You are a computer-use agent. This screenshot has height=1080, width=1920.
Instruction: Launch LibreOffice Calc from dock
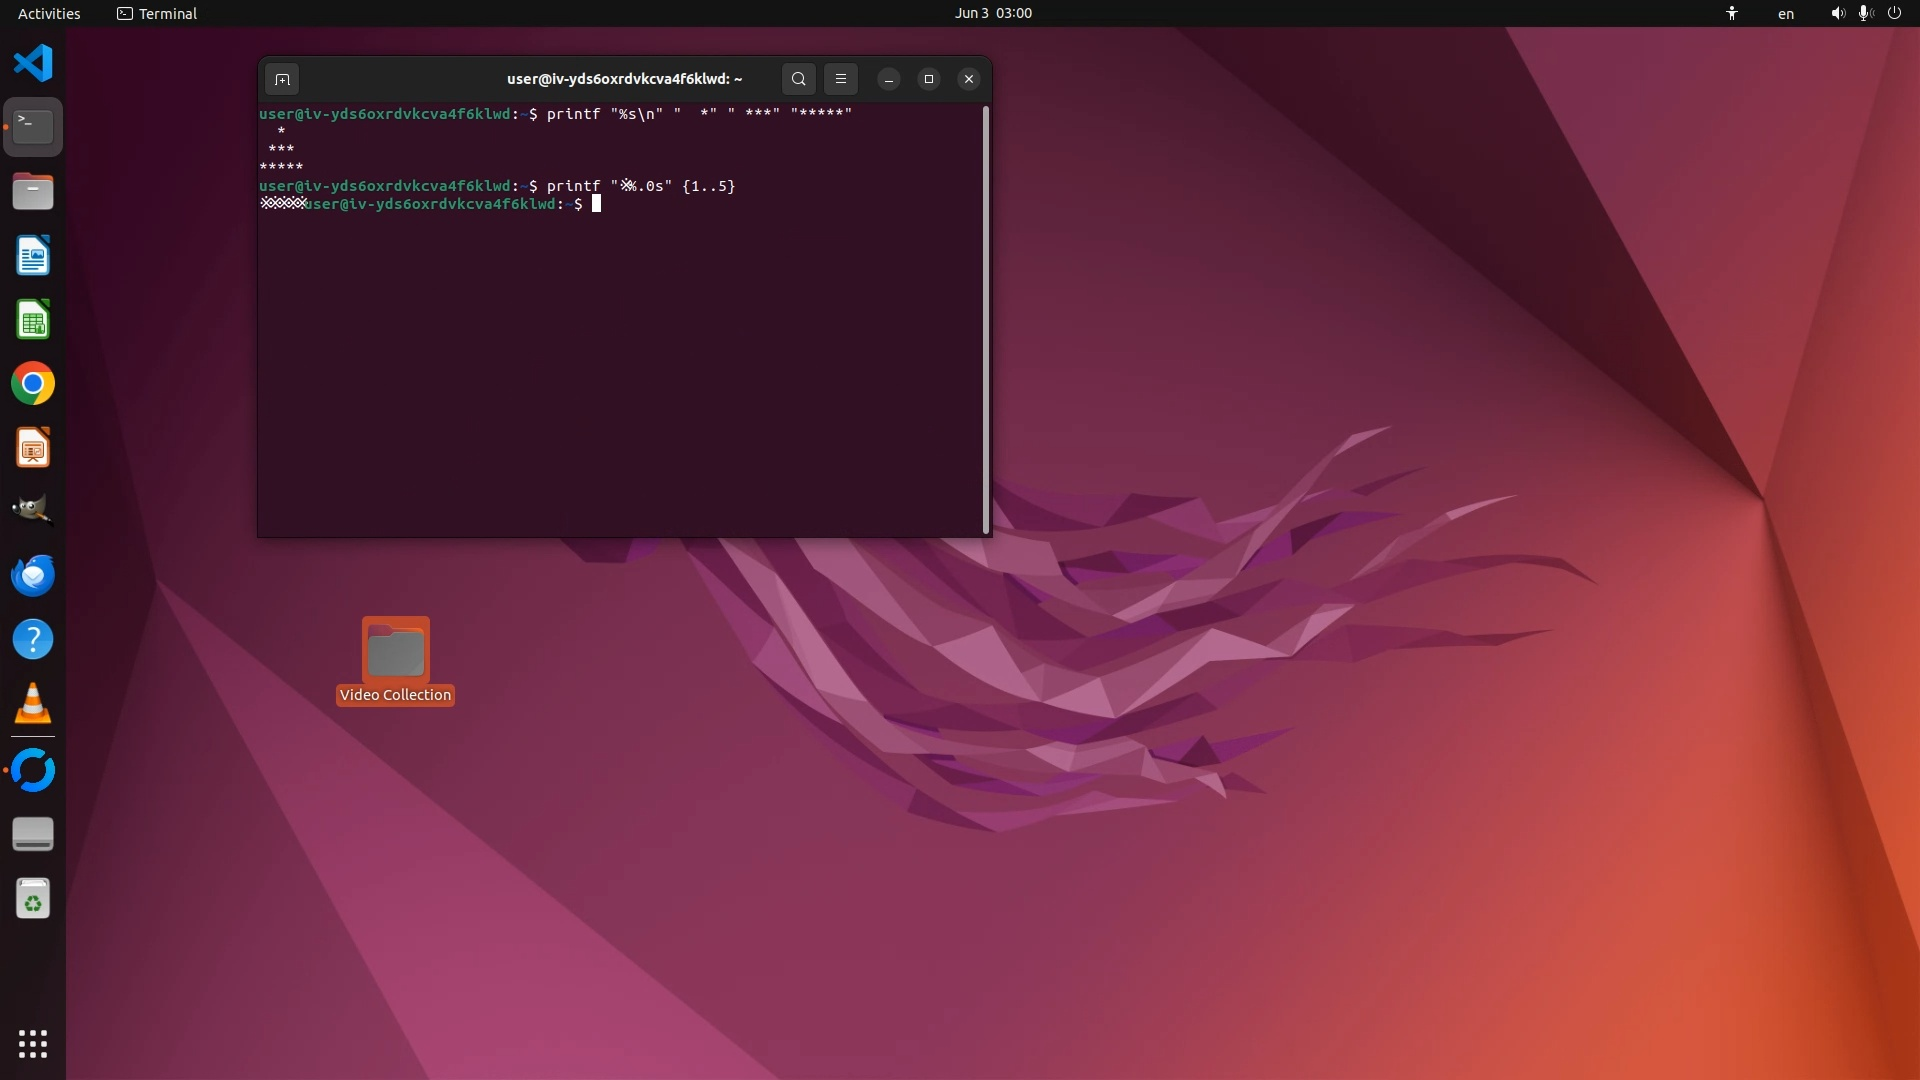[x=33, y=320]
